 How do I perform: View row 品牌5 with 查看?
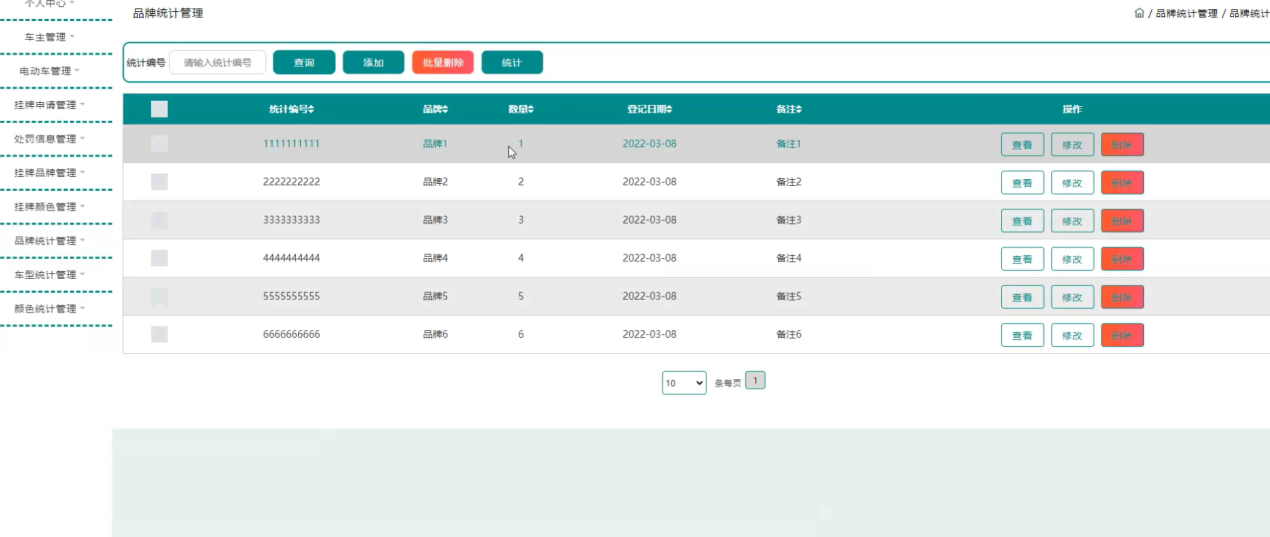pos(1022,297)
